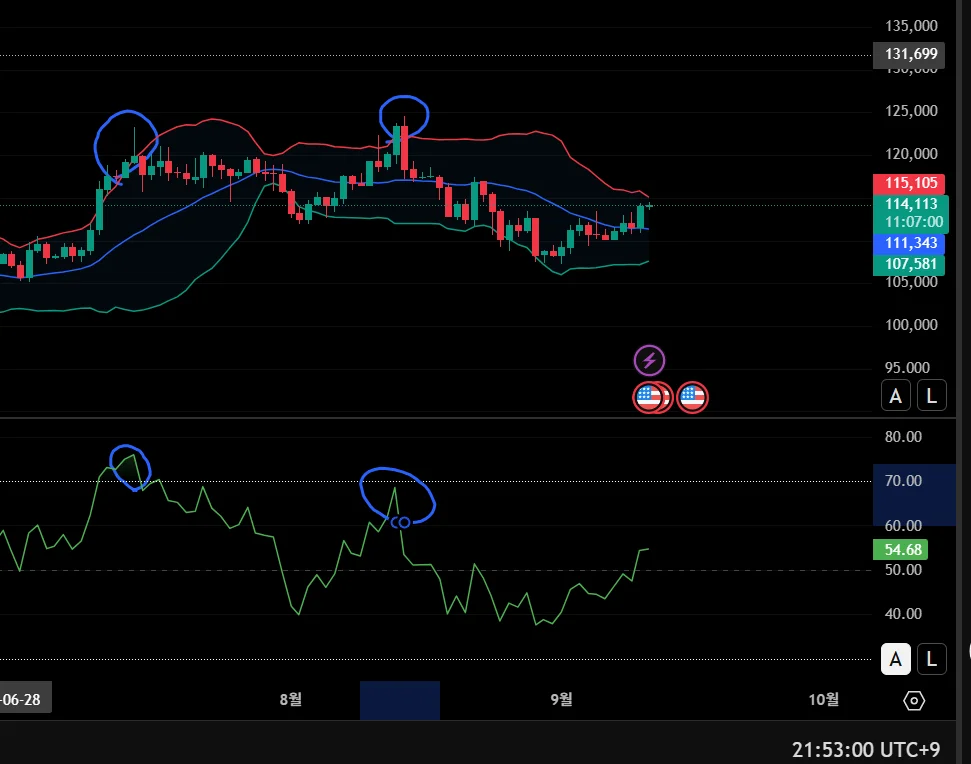Toggle log scale L on price chart
Viewport: 971px width, 764px height.
click(931, 396)
